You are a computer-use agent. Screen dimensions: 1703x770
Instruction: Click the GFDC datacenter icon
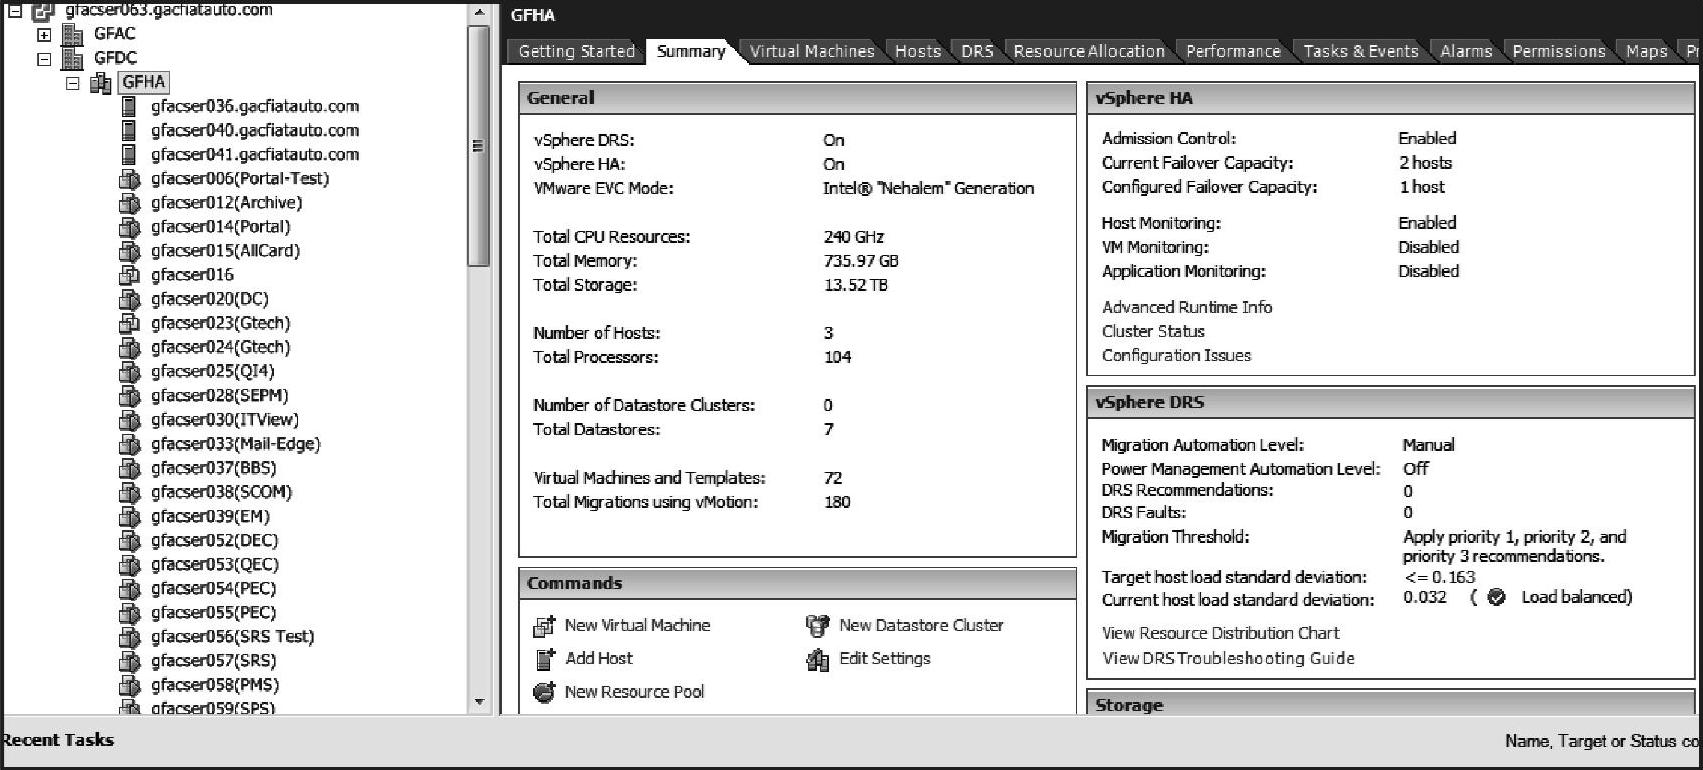tap(73, 58)
